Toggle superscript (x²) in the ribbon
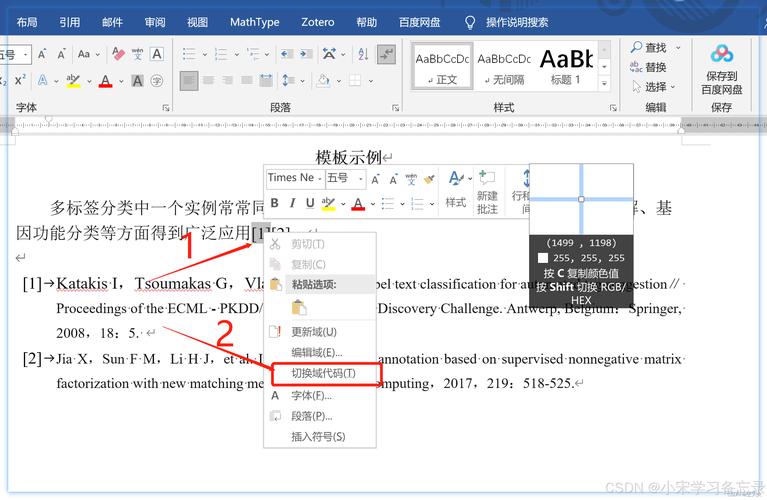This screenshot has width=767, height=500. pyautogui.click(x=20, y=80)
